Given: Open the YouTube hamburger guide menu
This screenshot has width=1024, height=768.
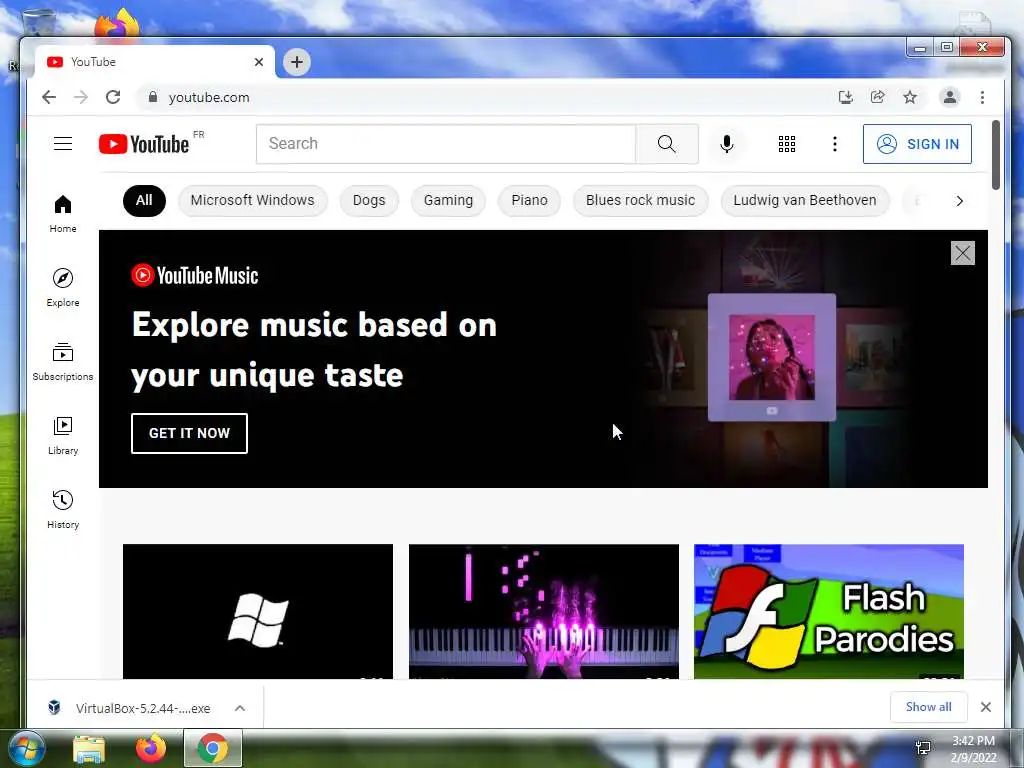Looking at the screenshot, I should (x=63, y=144).
